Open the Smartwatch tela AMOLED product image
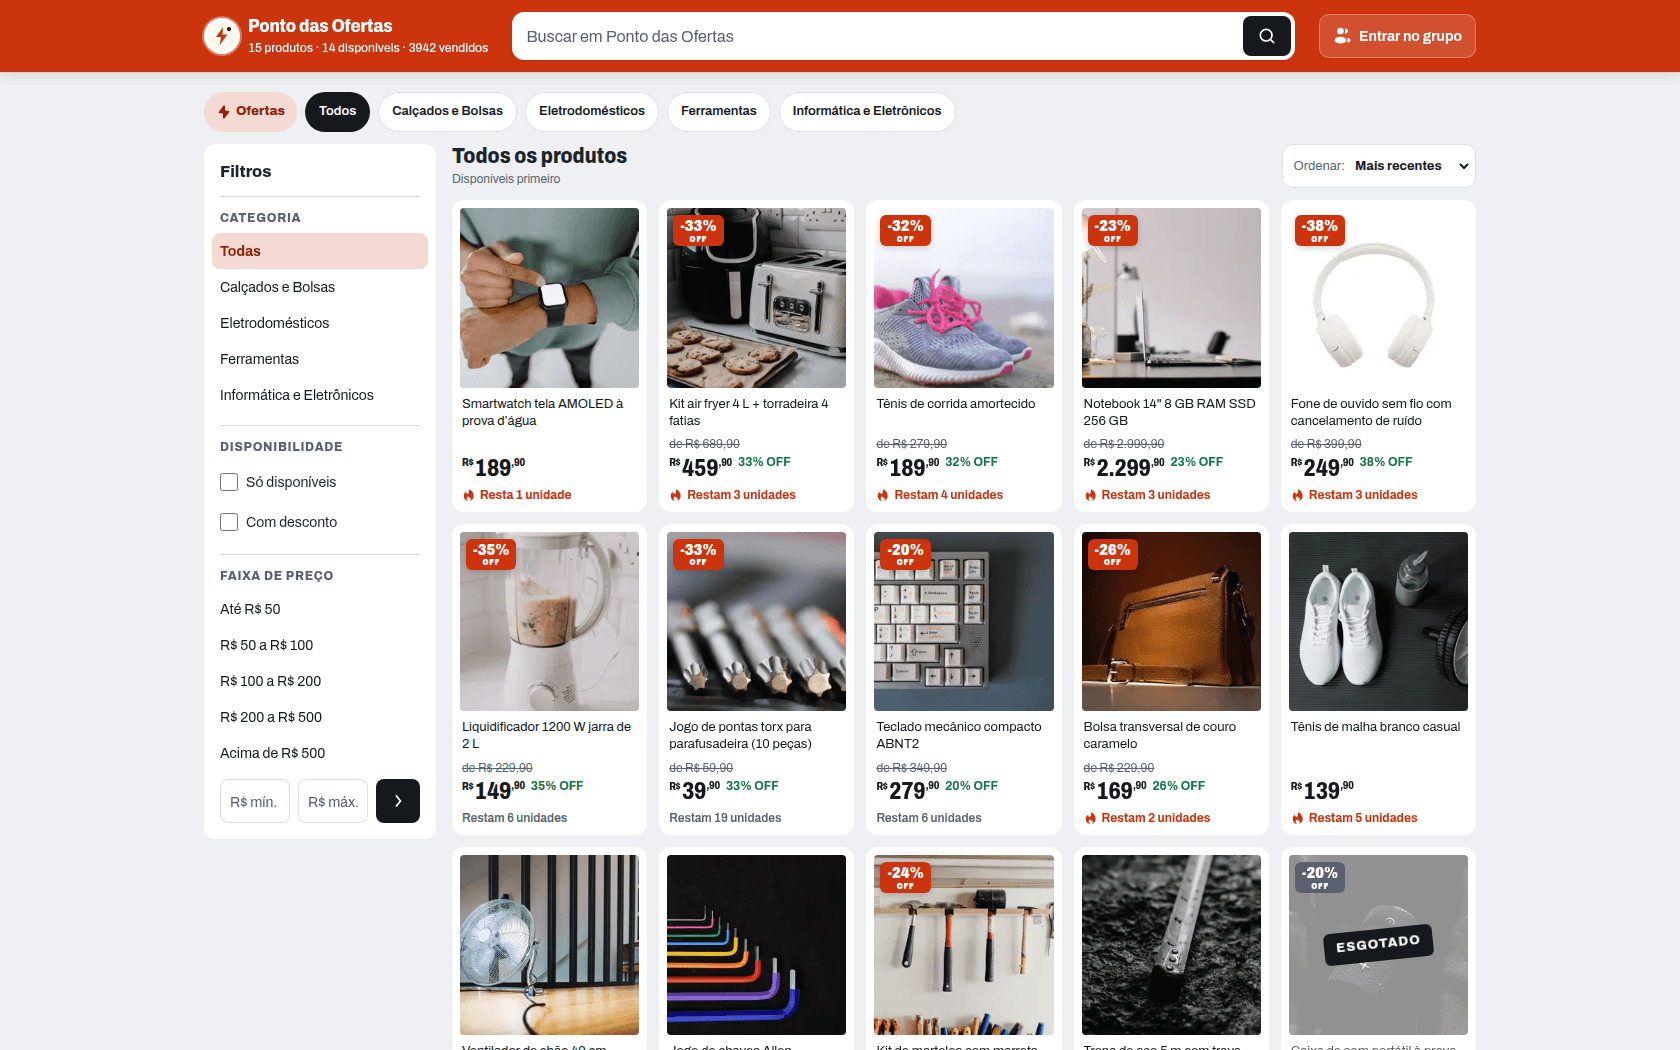This screenshot has height=1050, width=1680. pos(549,298)
